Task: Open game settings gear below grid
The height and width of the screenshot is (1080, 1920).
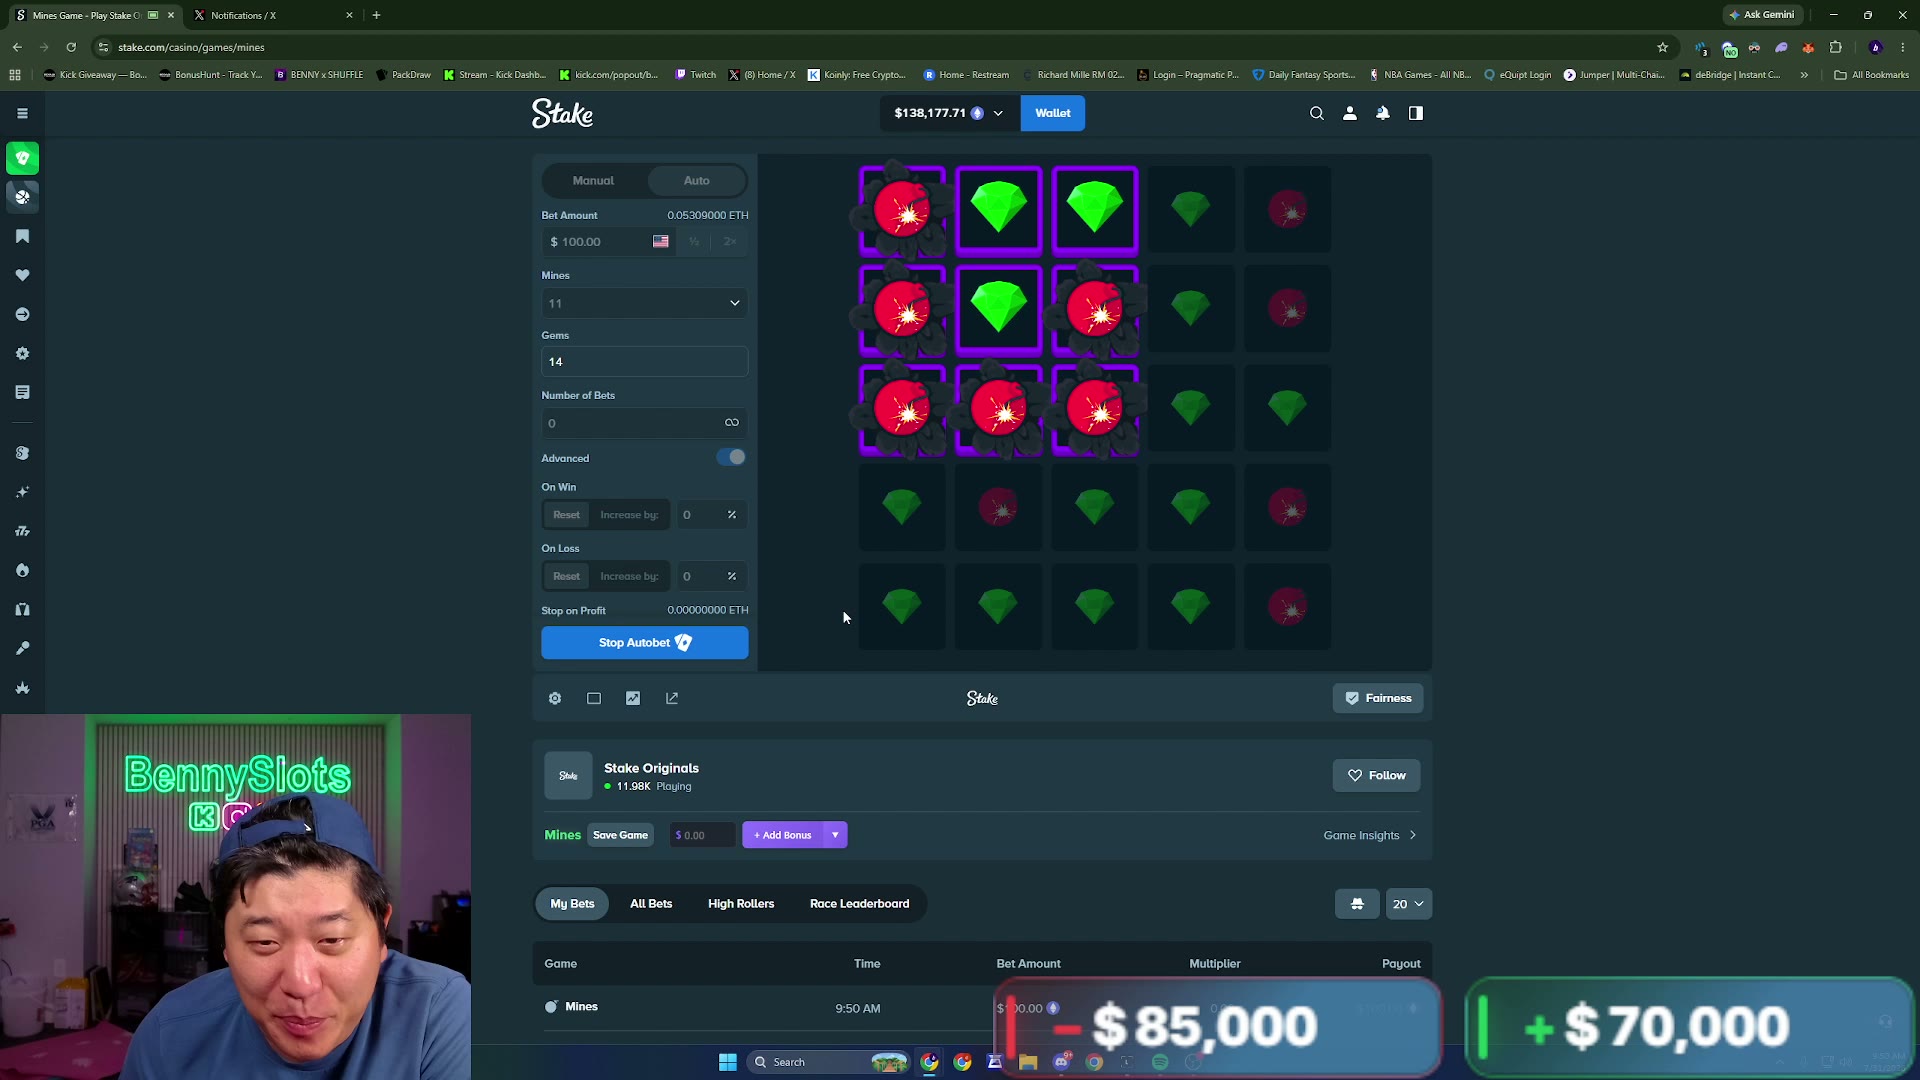Action: (555, 698)
